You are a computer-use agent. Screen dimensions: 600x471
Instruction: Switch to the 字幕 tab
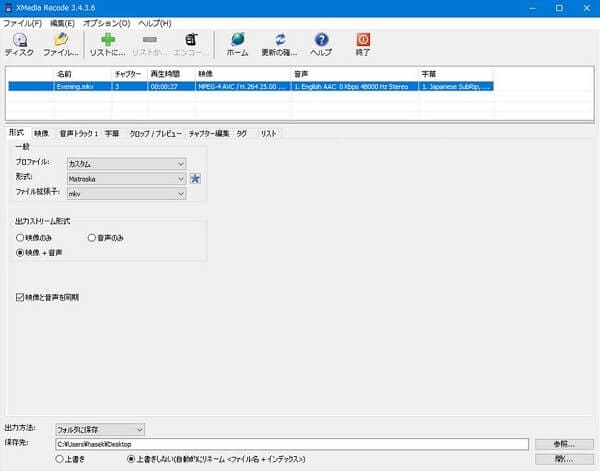(x=112, y=134)
